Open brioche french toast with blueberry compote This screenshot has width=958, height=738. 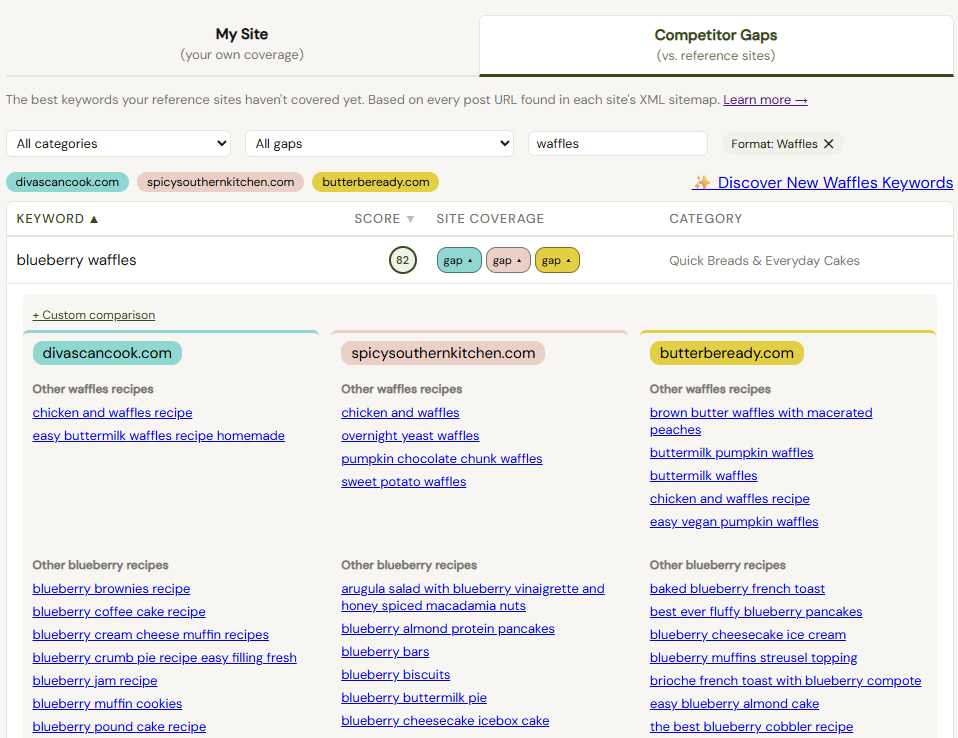(786, 681)
